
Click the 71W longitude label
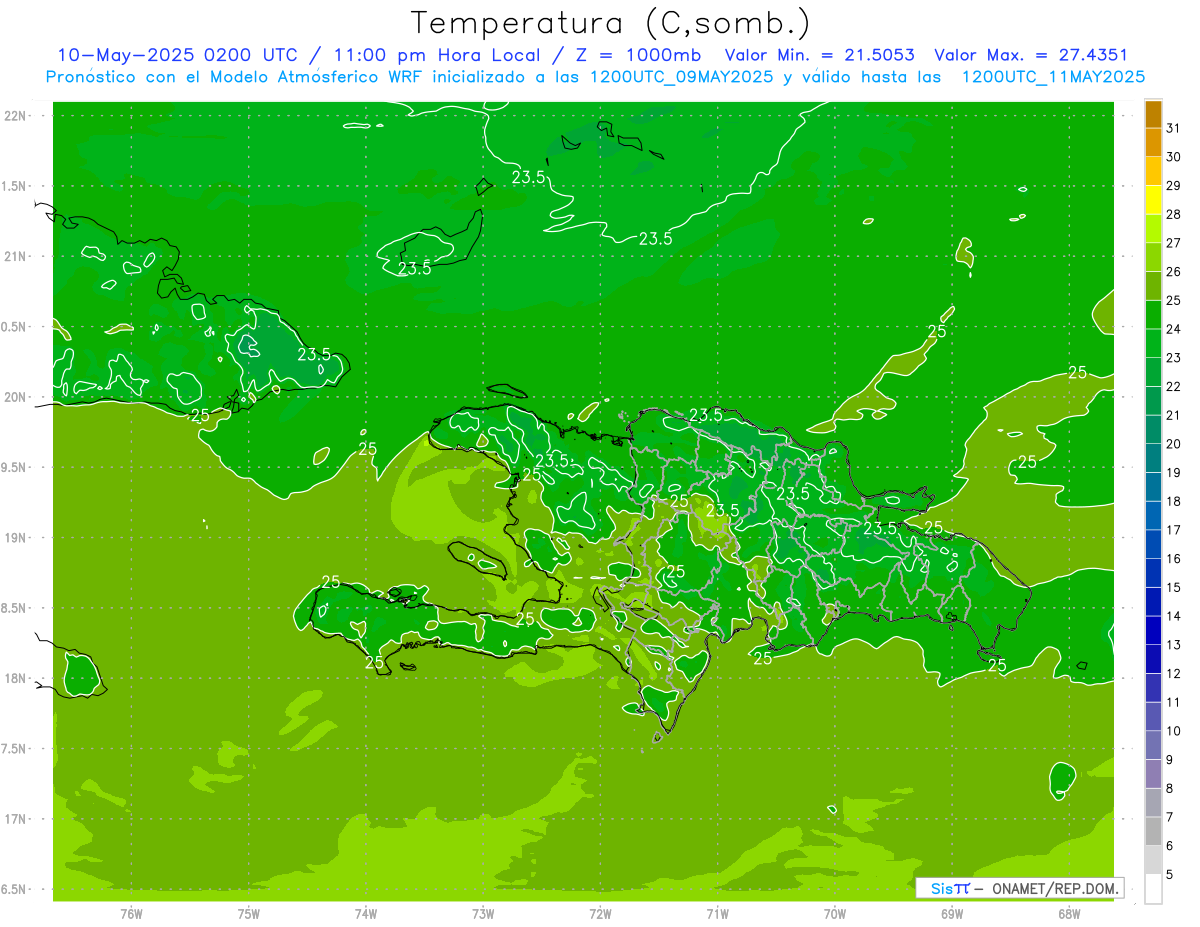coord(717,914)
